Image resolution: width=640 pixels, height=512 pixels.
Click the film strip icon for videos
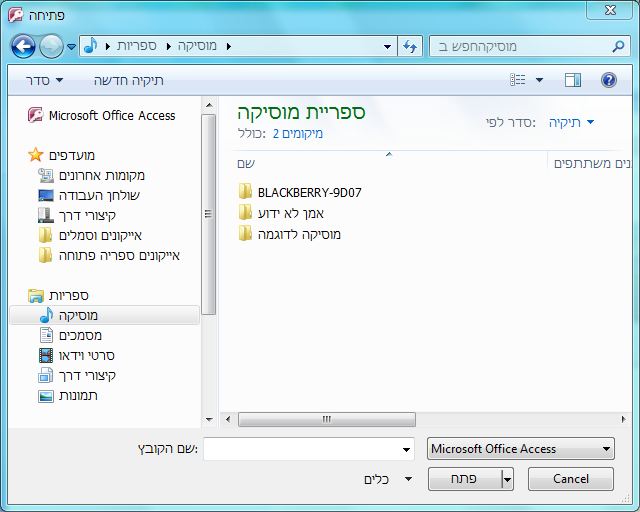[46, 356]
